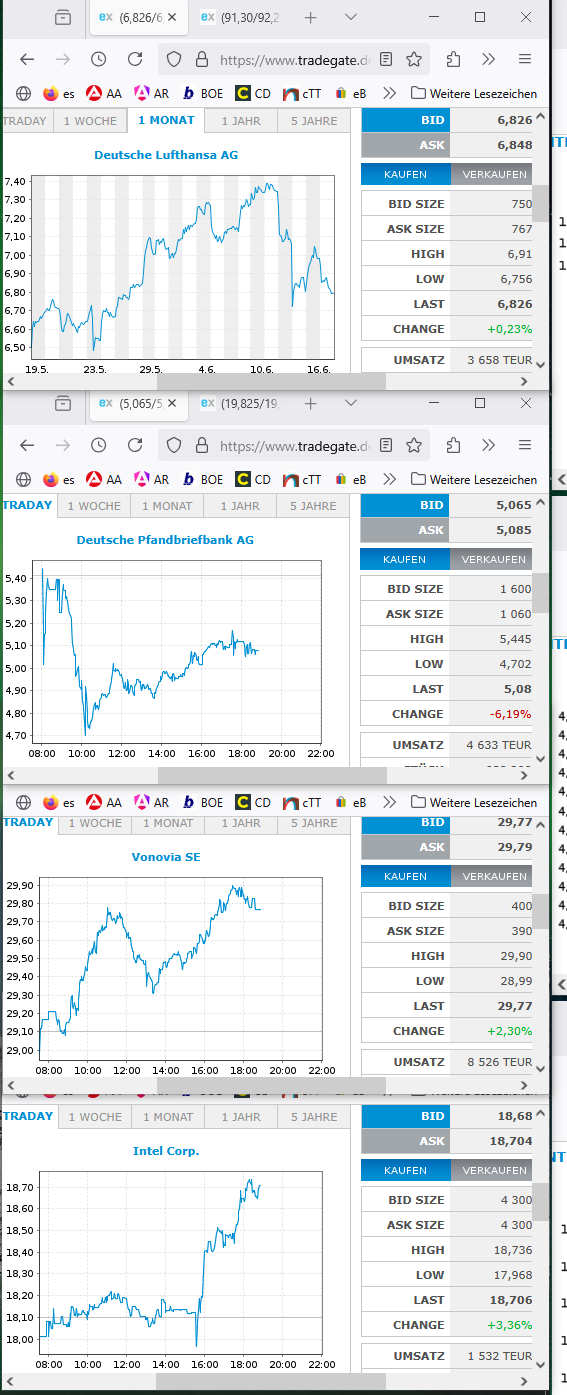Click the globe bookmark in the Lufthansa window
The width and height of the screenshot is (567, 1395).
pyautogui.click(x=23, y=93)
